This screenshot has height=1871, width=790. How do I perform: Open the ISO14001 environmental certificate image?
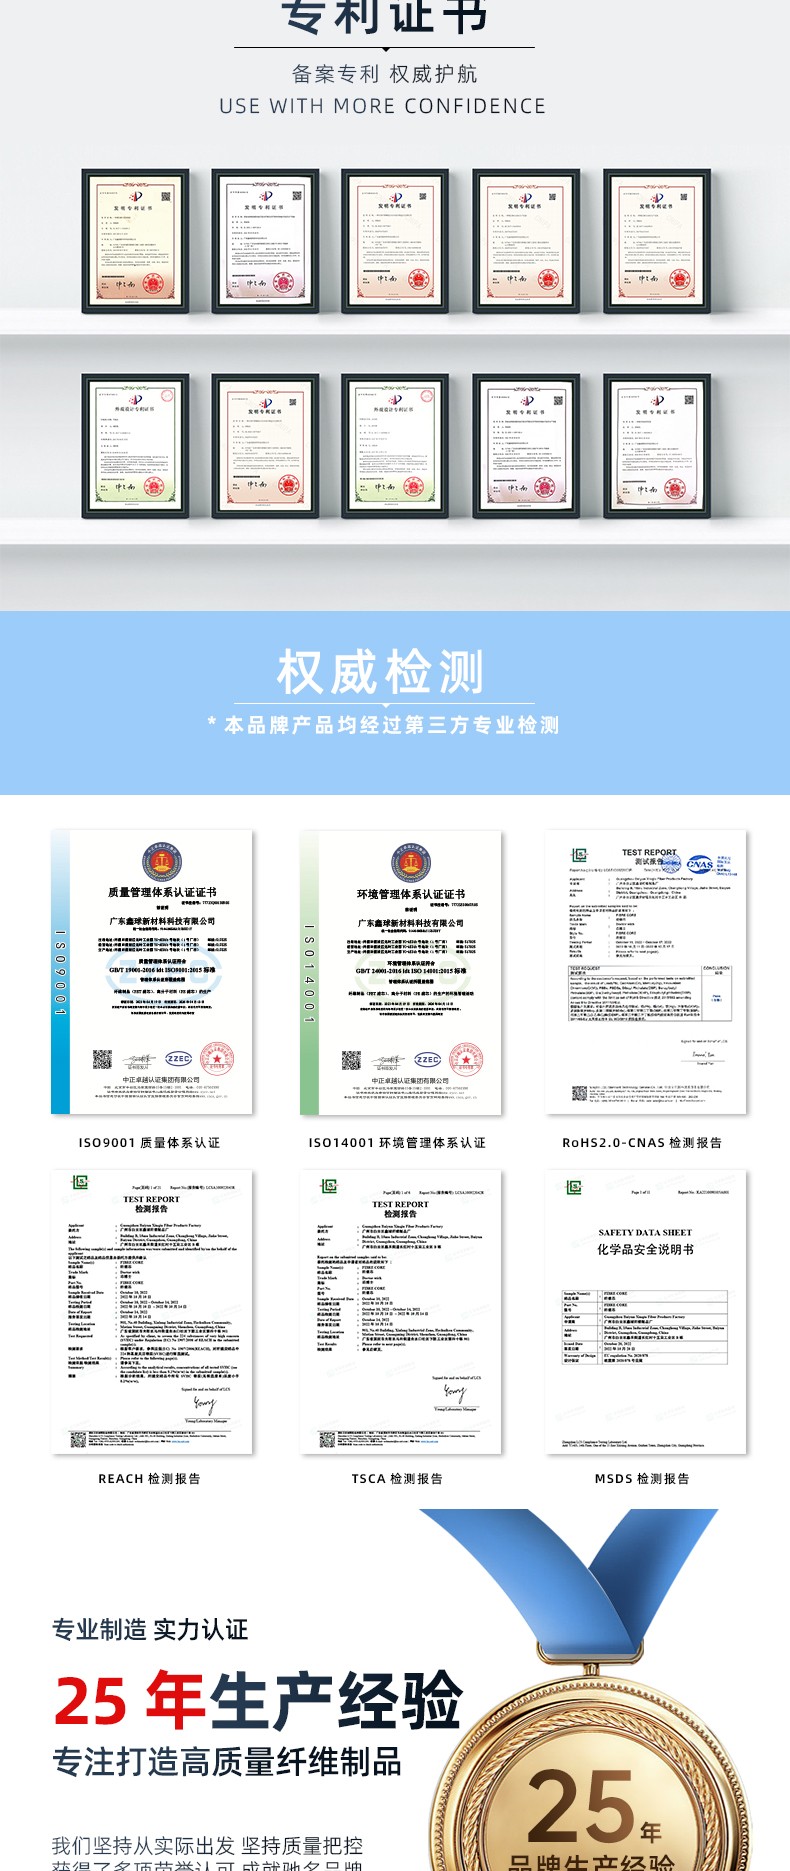coord(401,972)
